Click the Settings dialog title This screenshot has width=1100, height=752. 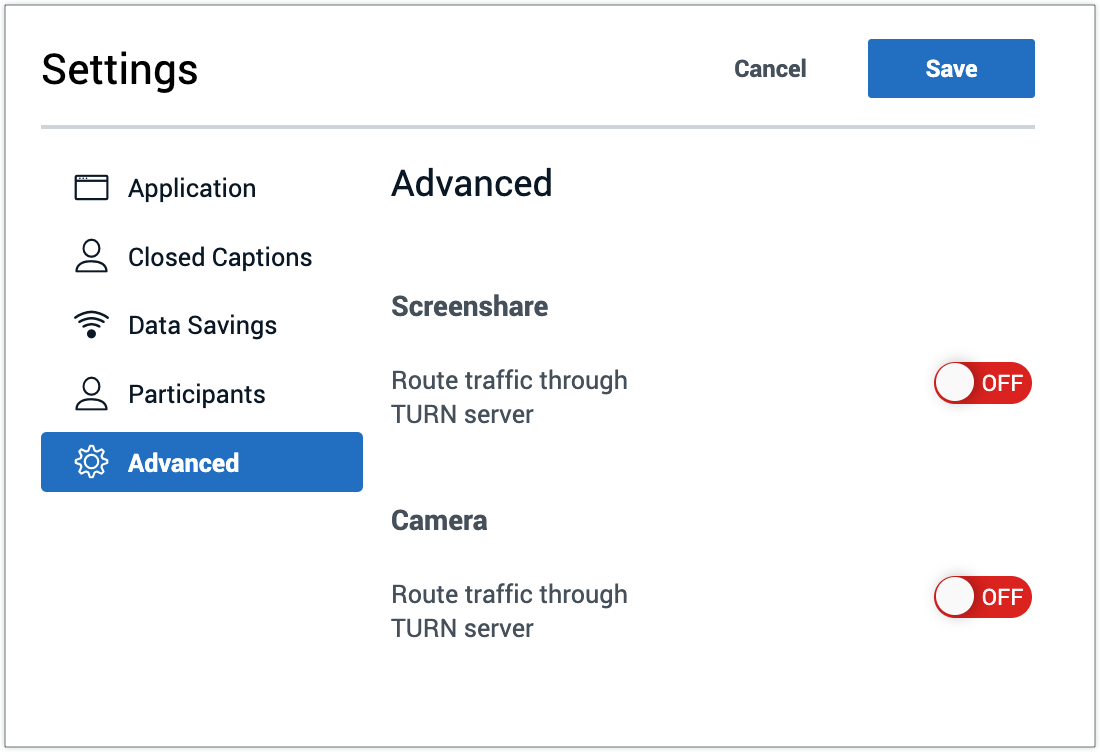[120, 70]
